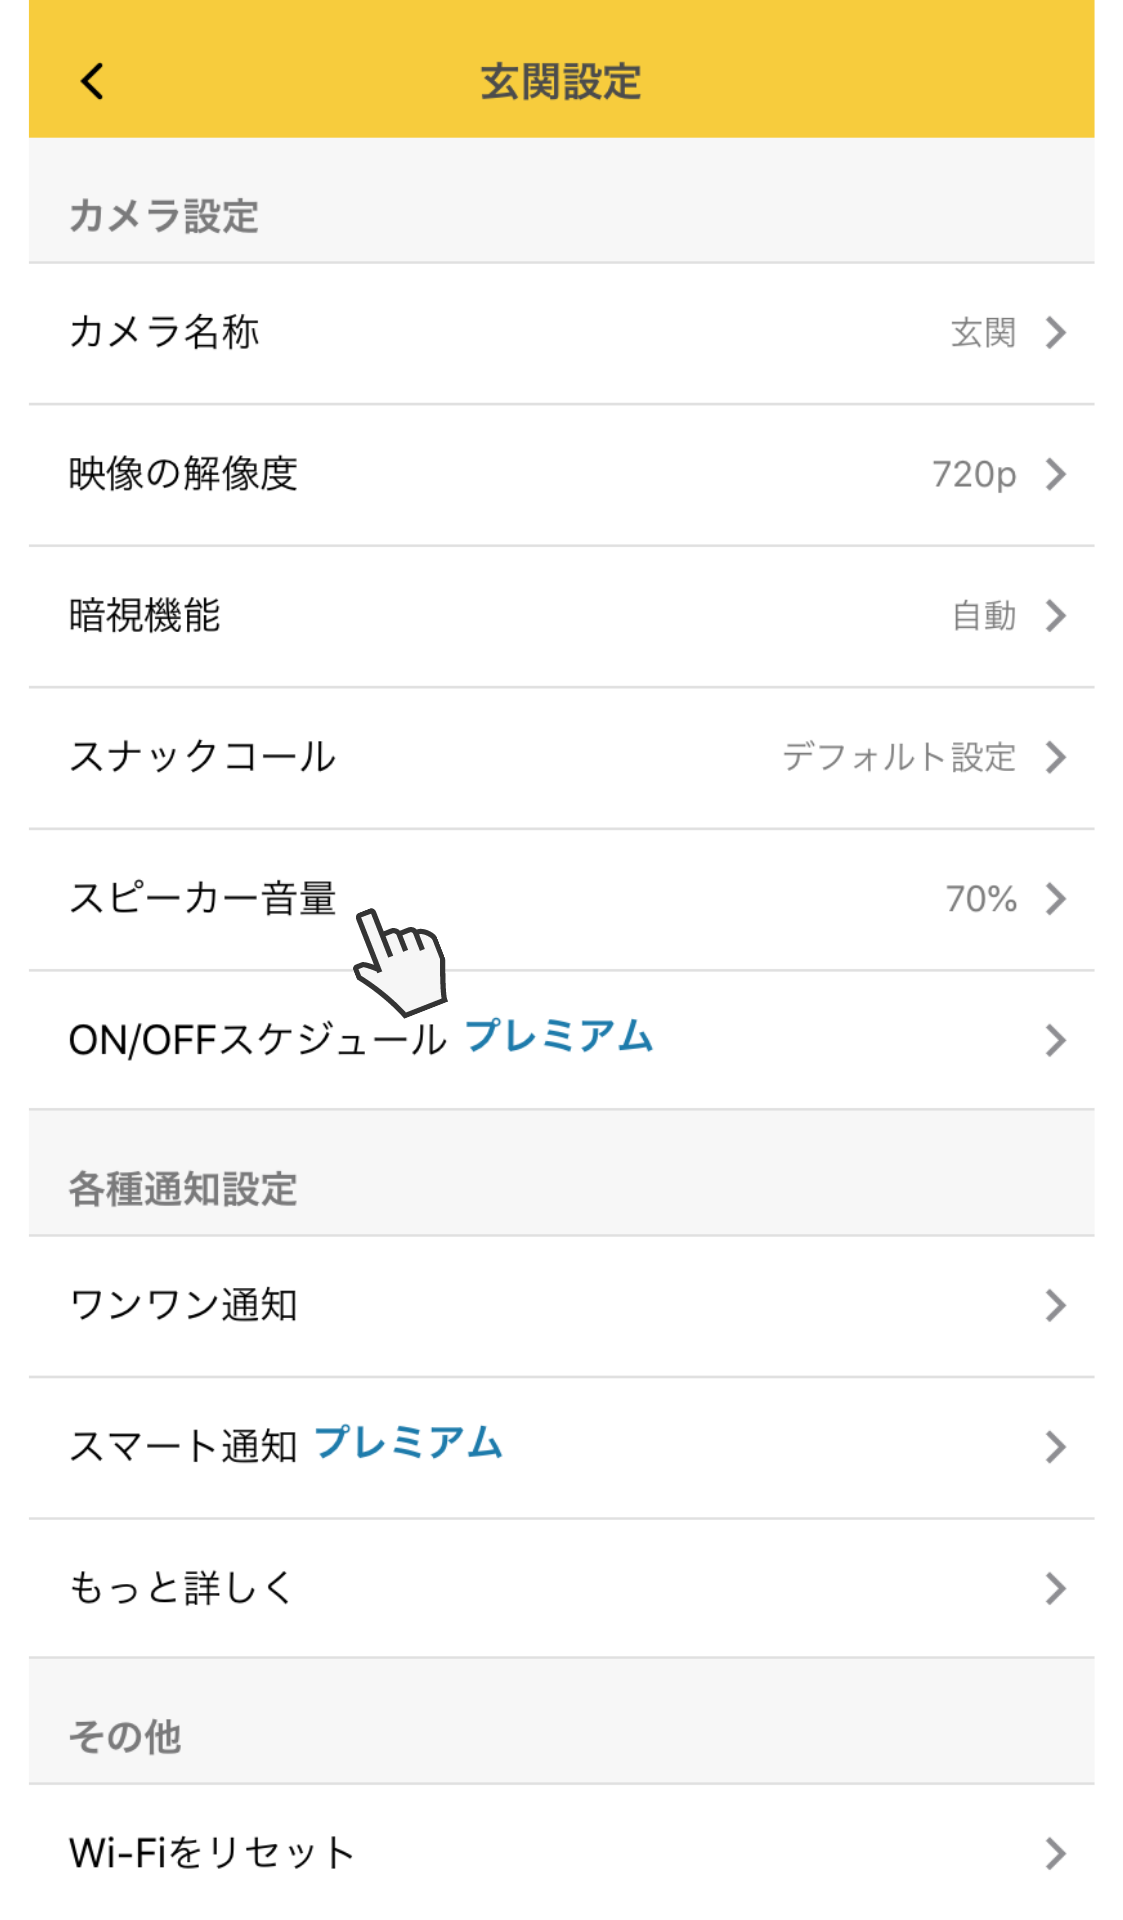This screenshot has width=1123, height=1920.
Task: Click chevron next to 玄関 camera name
Action: [1055, 333]
